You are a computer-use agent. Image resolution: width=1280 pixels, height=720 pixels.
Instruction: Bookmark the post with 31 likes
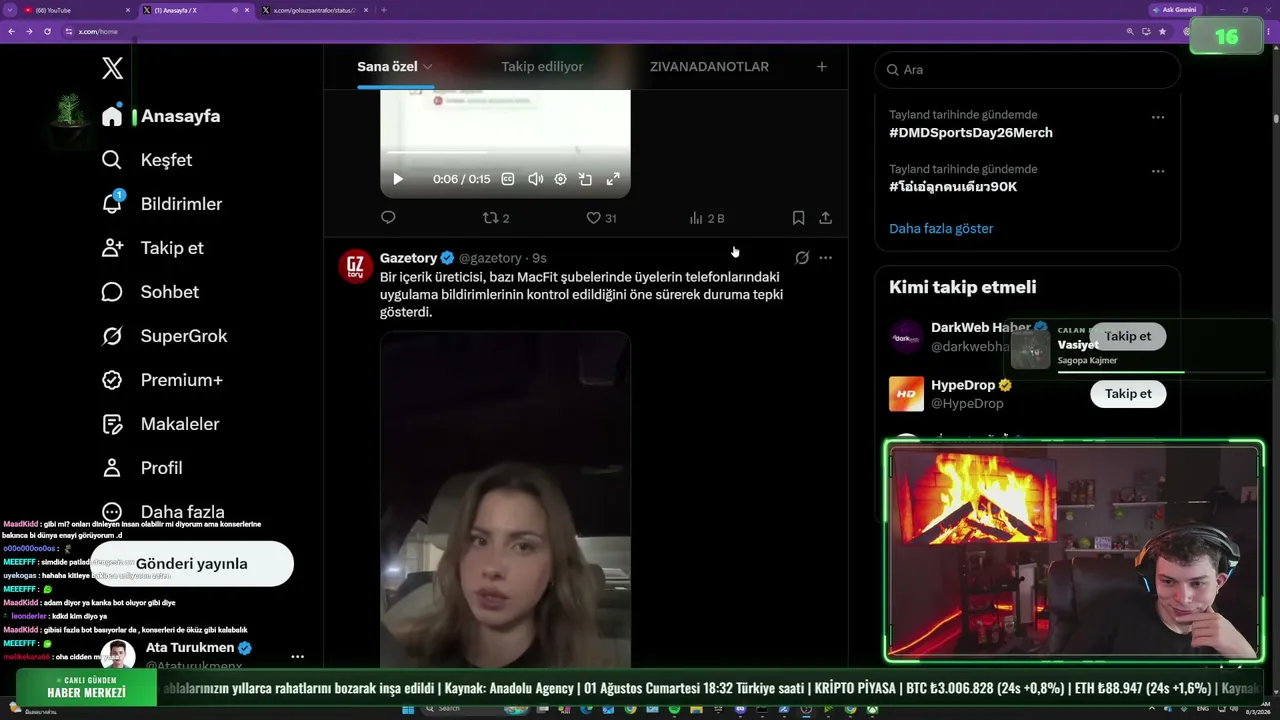tap(798, 218)
